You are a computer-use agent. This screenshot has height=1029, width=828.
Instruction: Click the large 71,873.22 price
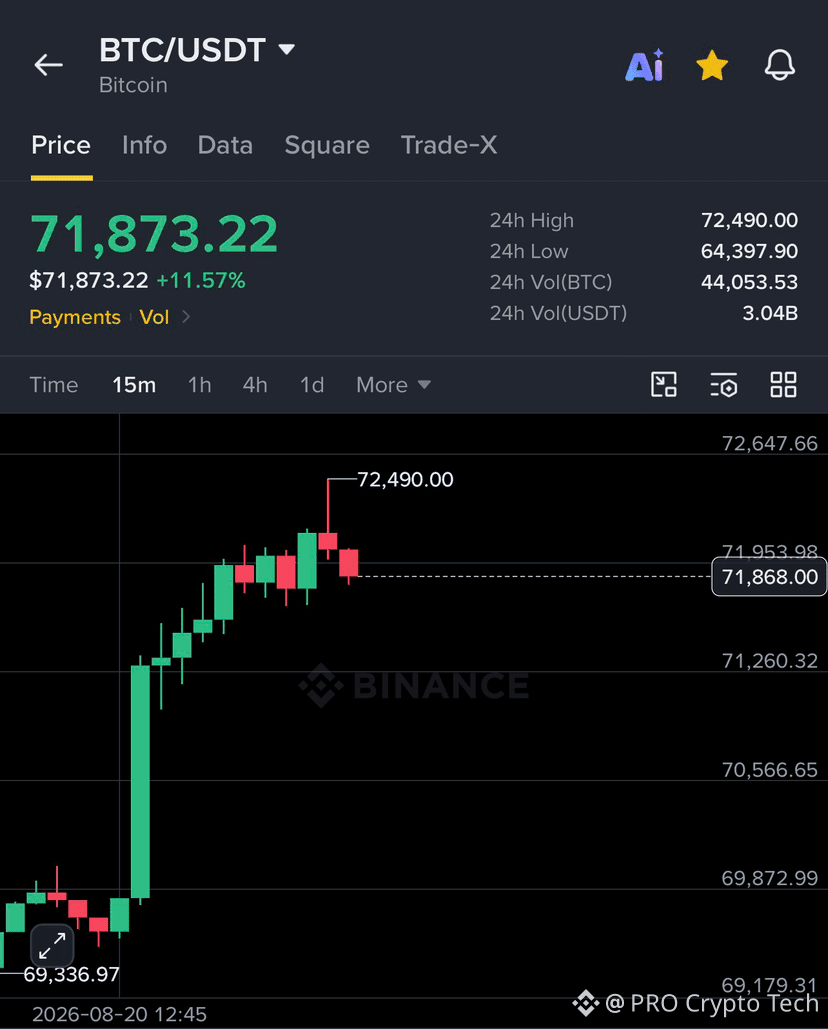click(154, 234)
